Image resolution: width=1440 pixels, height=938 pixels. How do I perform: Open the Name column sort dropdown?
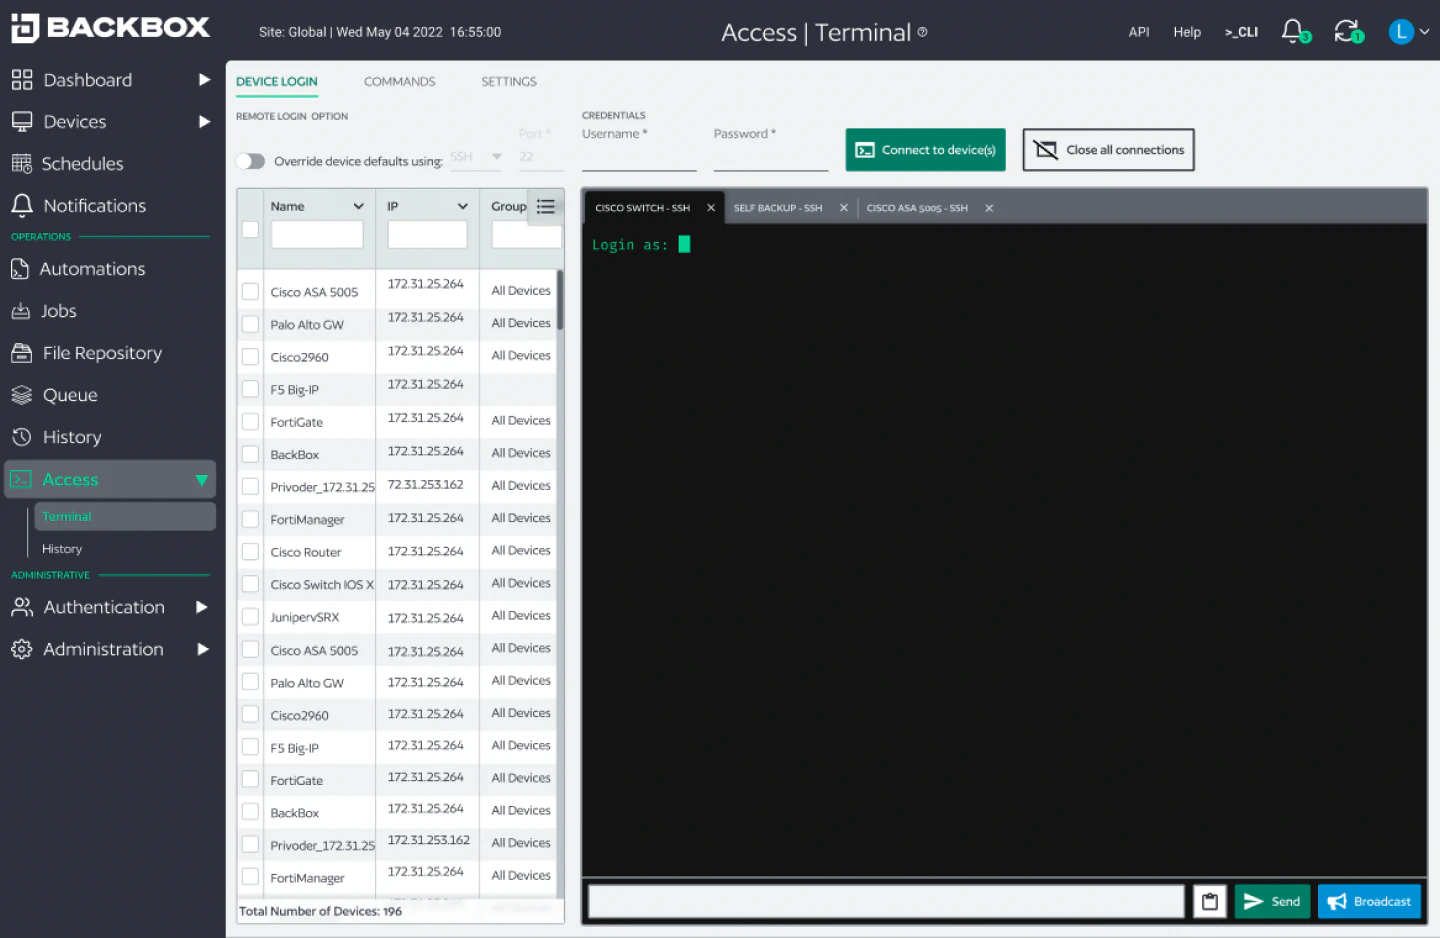[x=360, y=206]
